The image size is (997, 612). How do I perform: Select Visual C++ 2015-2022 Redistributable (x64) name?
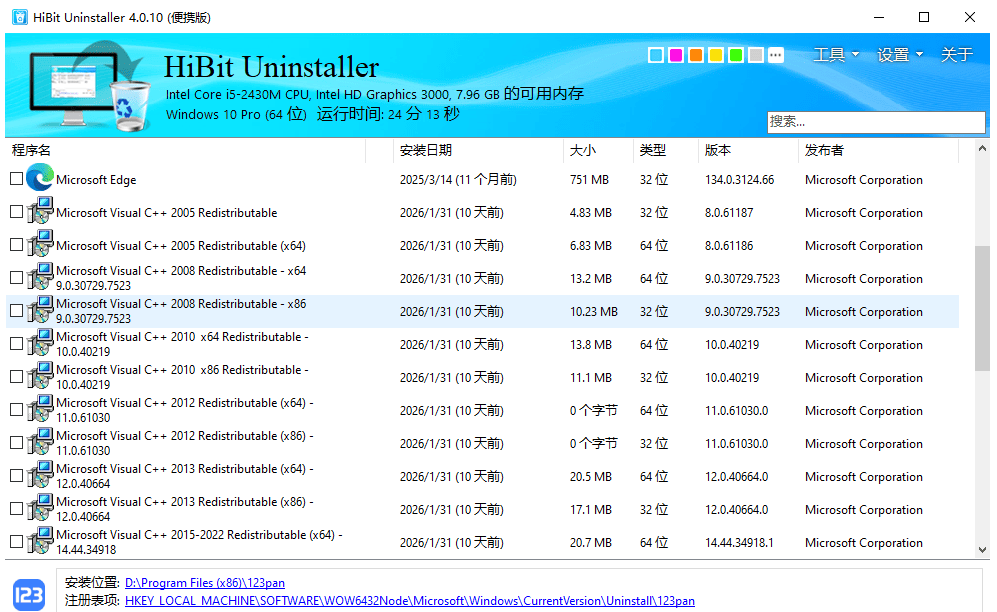click(x=199, y=542)
